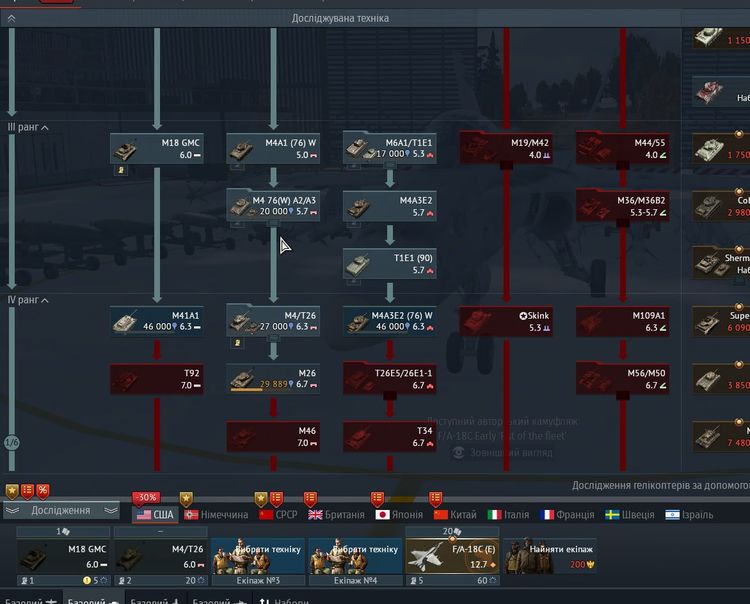The height and width of the screenshot is (604, 750).
Task: Open the Швеція nation tab
Action: click(630, 514)
